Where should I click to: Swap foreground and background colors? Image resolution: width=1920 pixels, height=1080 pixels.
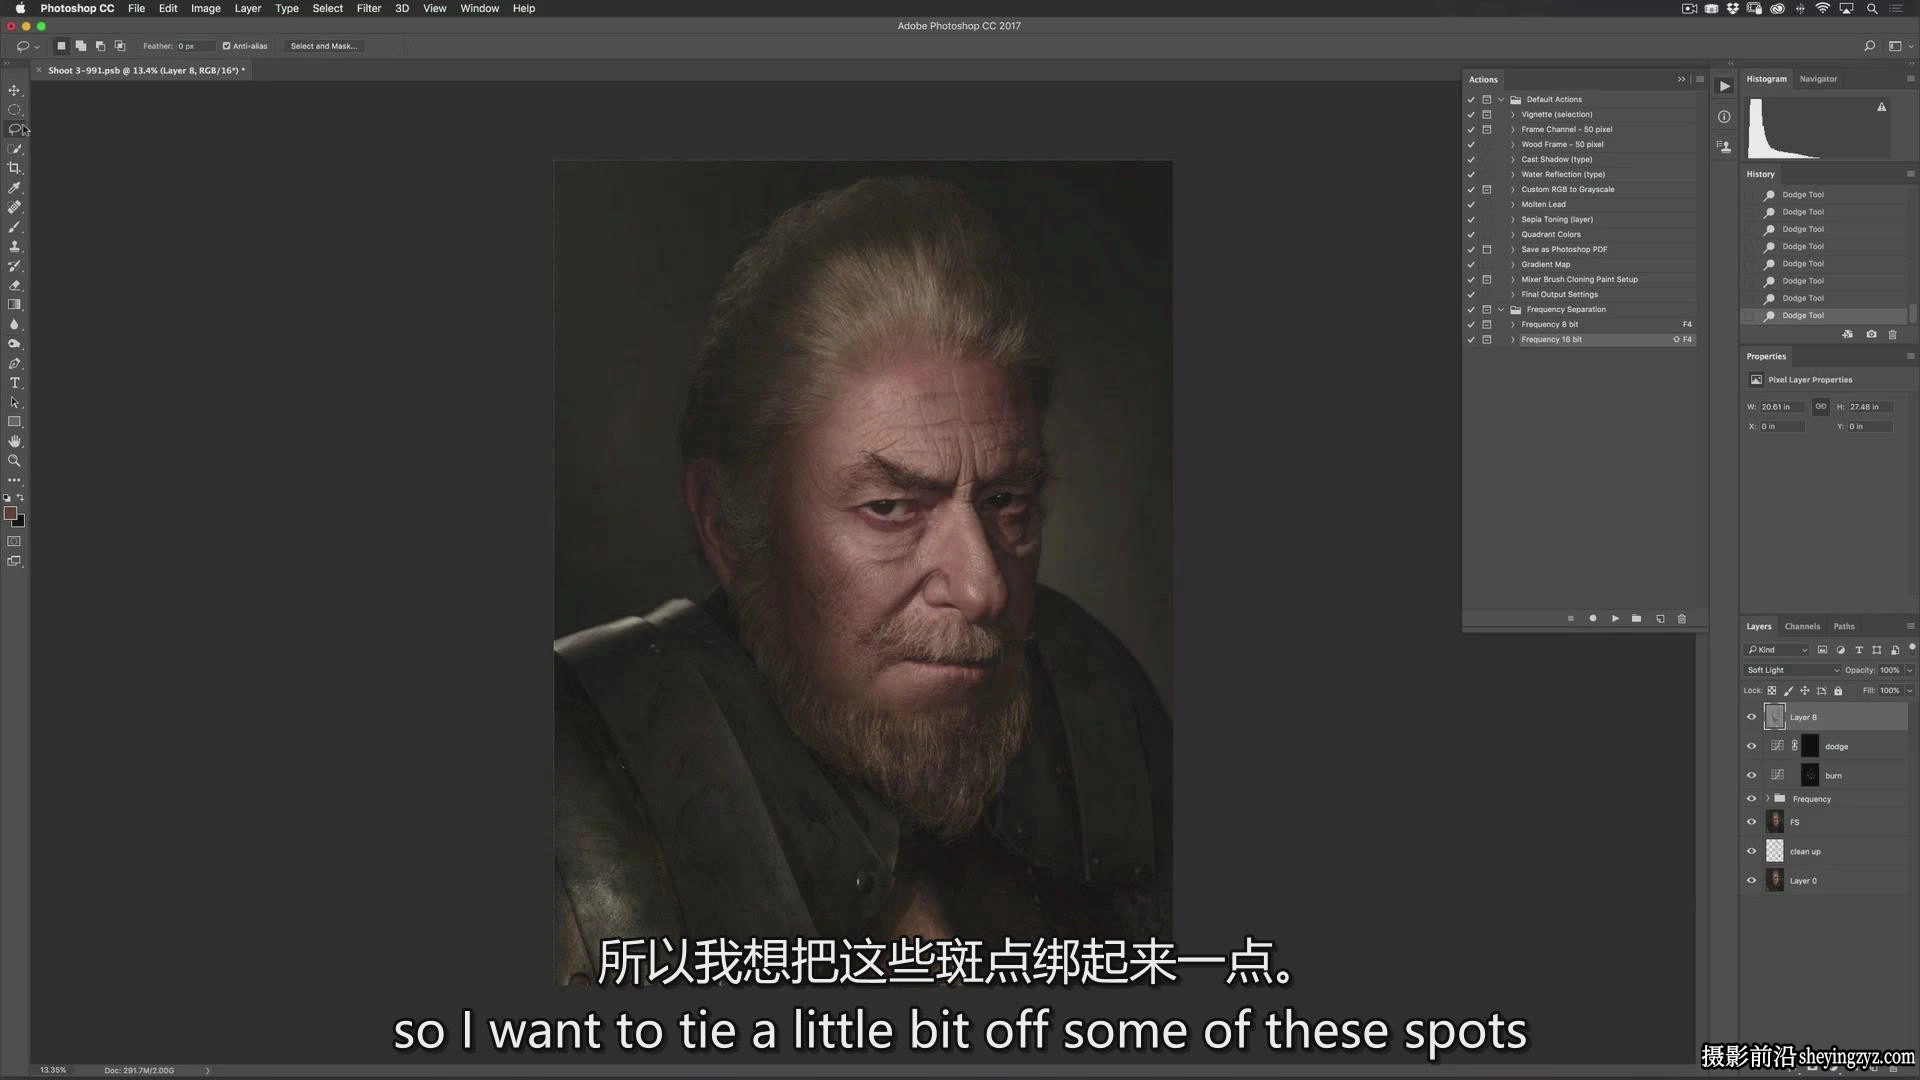20,498
